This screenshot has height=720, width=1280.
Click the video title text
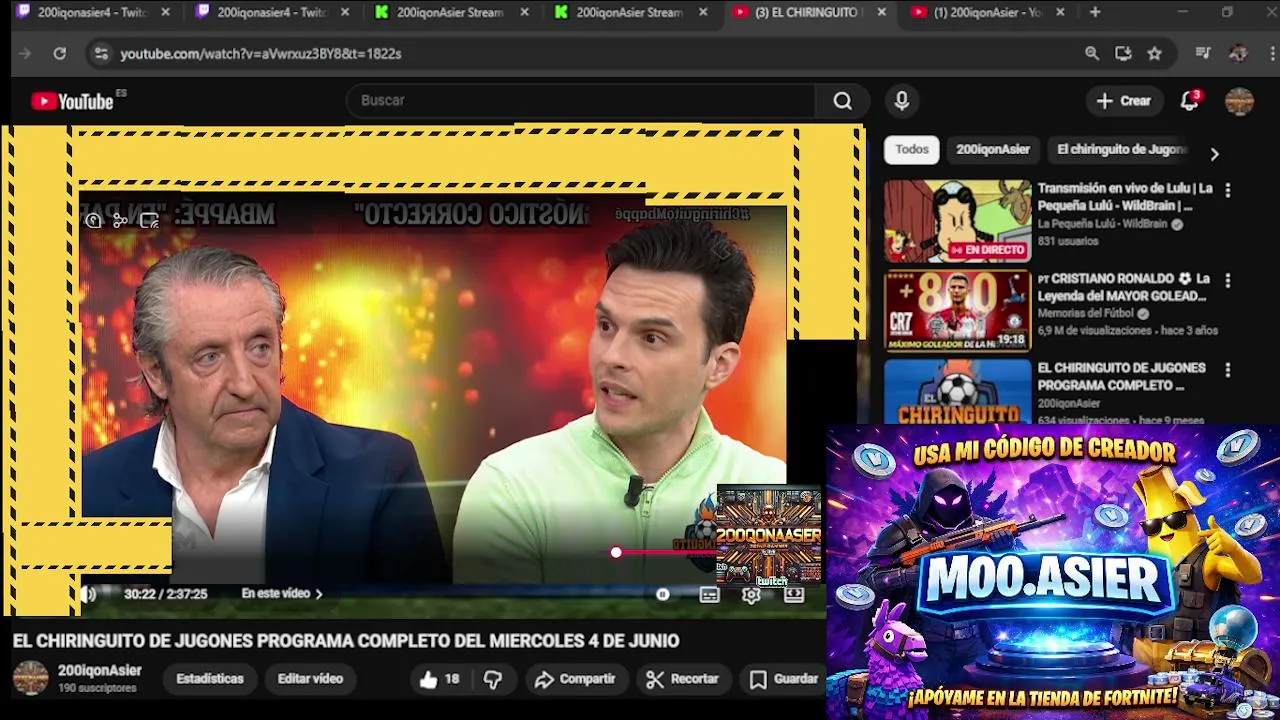coord(346,641)
